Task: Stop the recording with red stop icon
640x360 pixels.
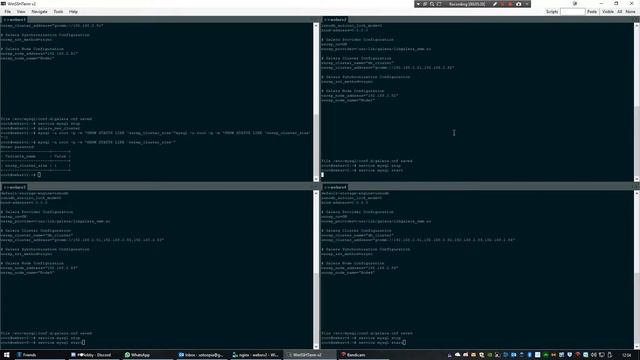Action: (x=510, y=4)
